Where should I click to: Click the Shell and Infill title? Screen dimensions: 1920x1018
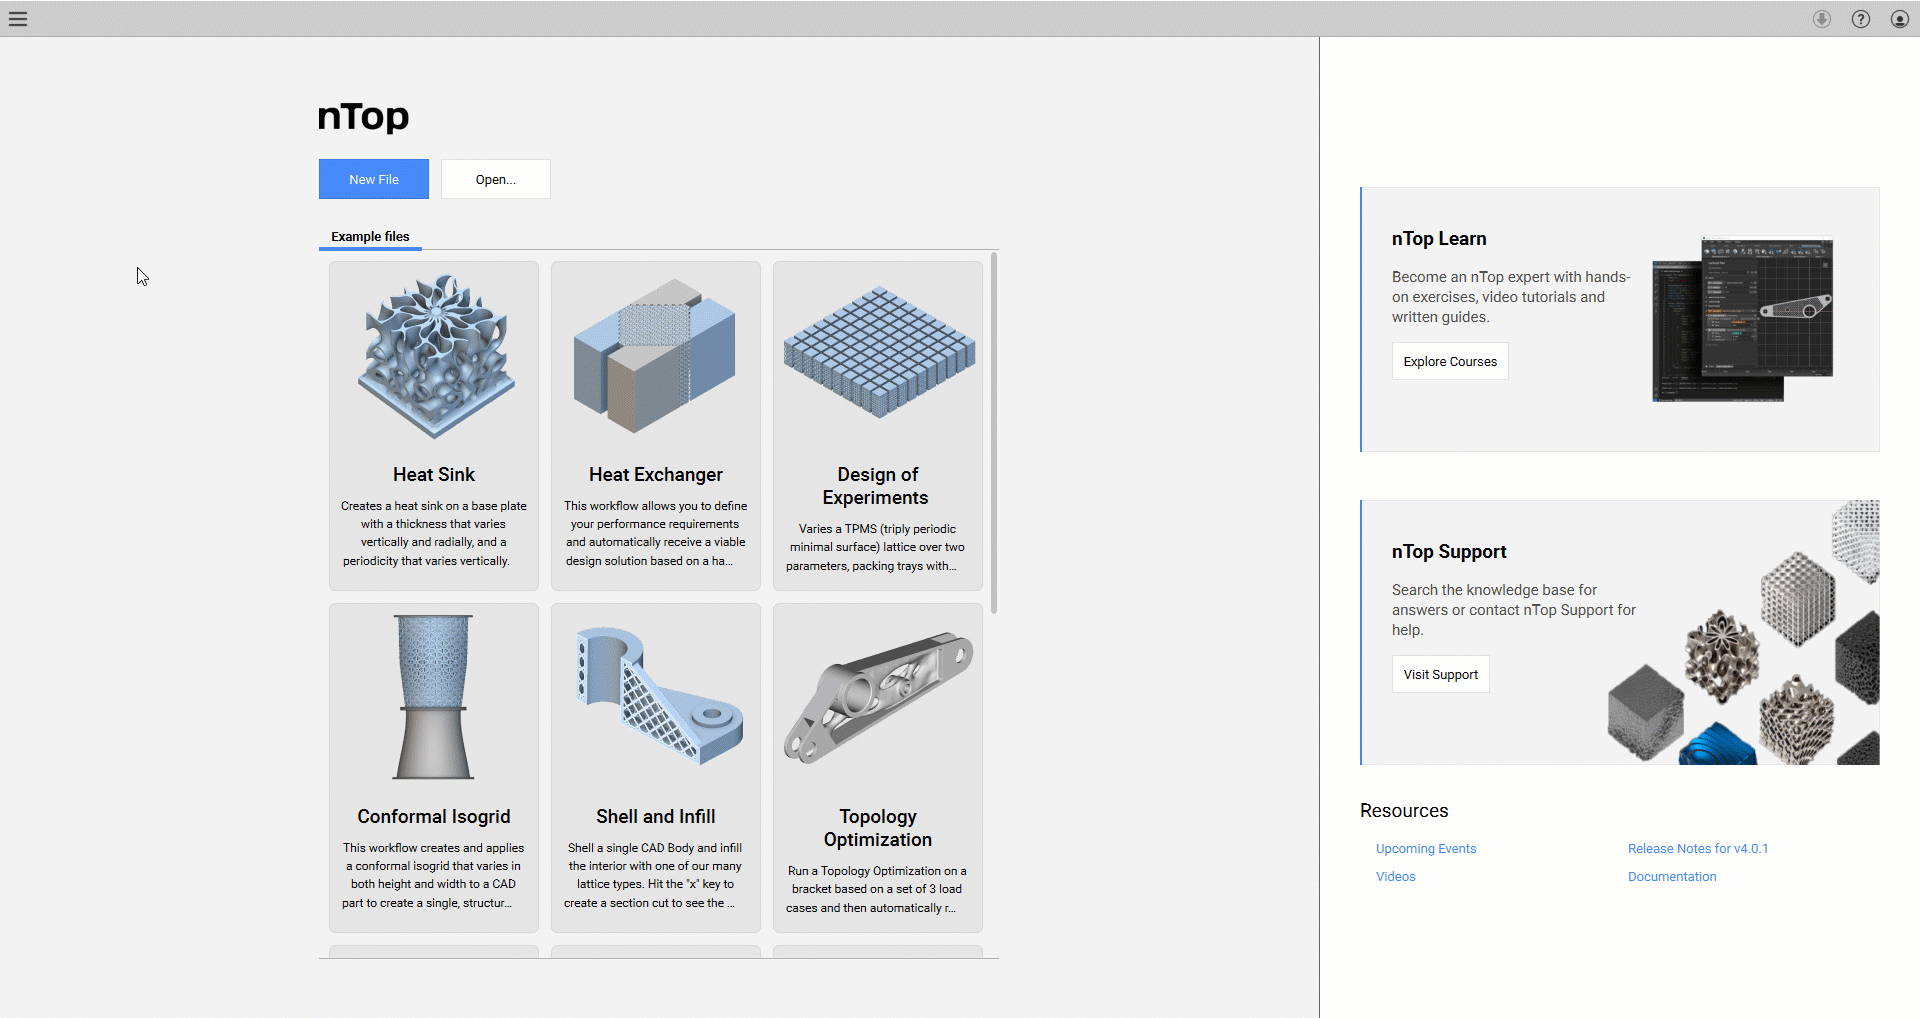point(656,817)
